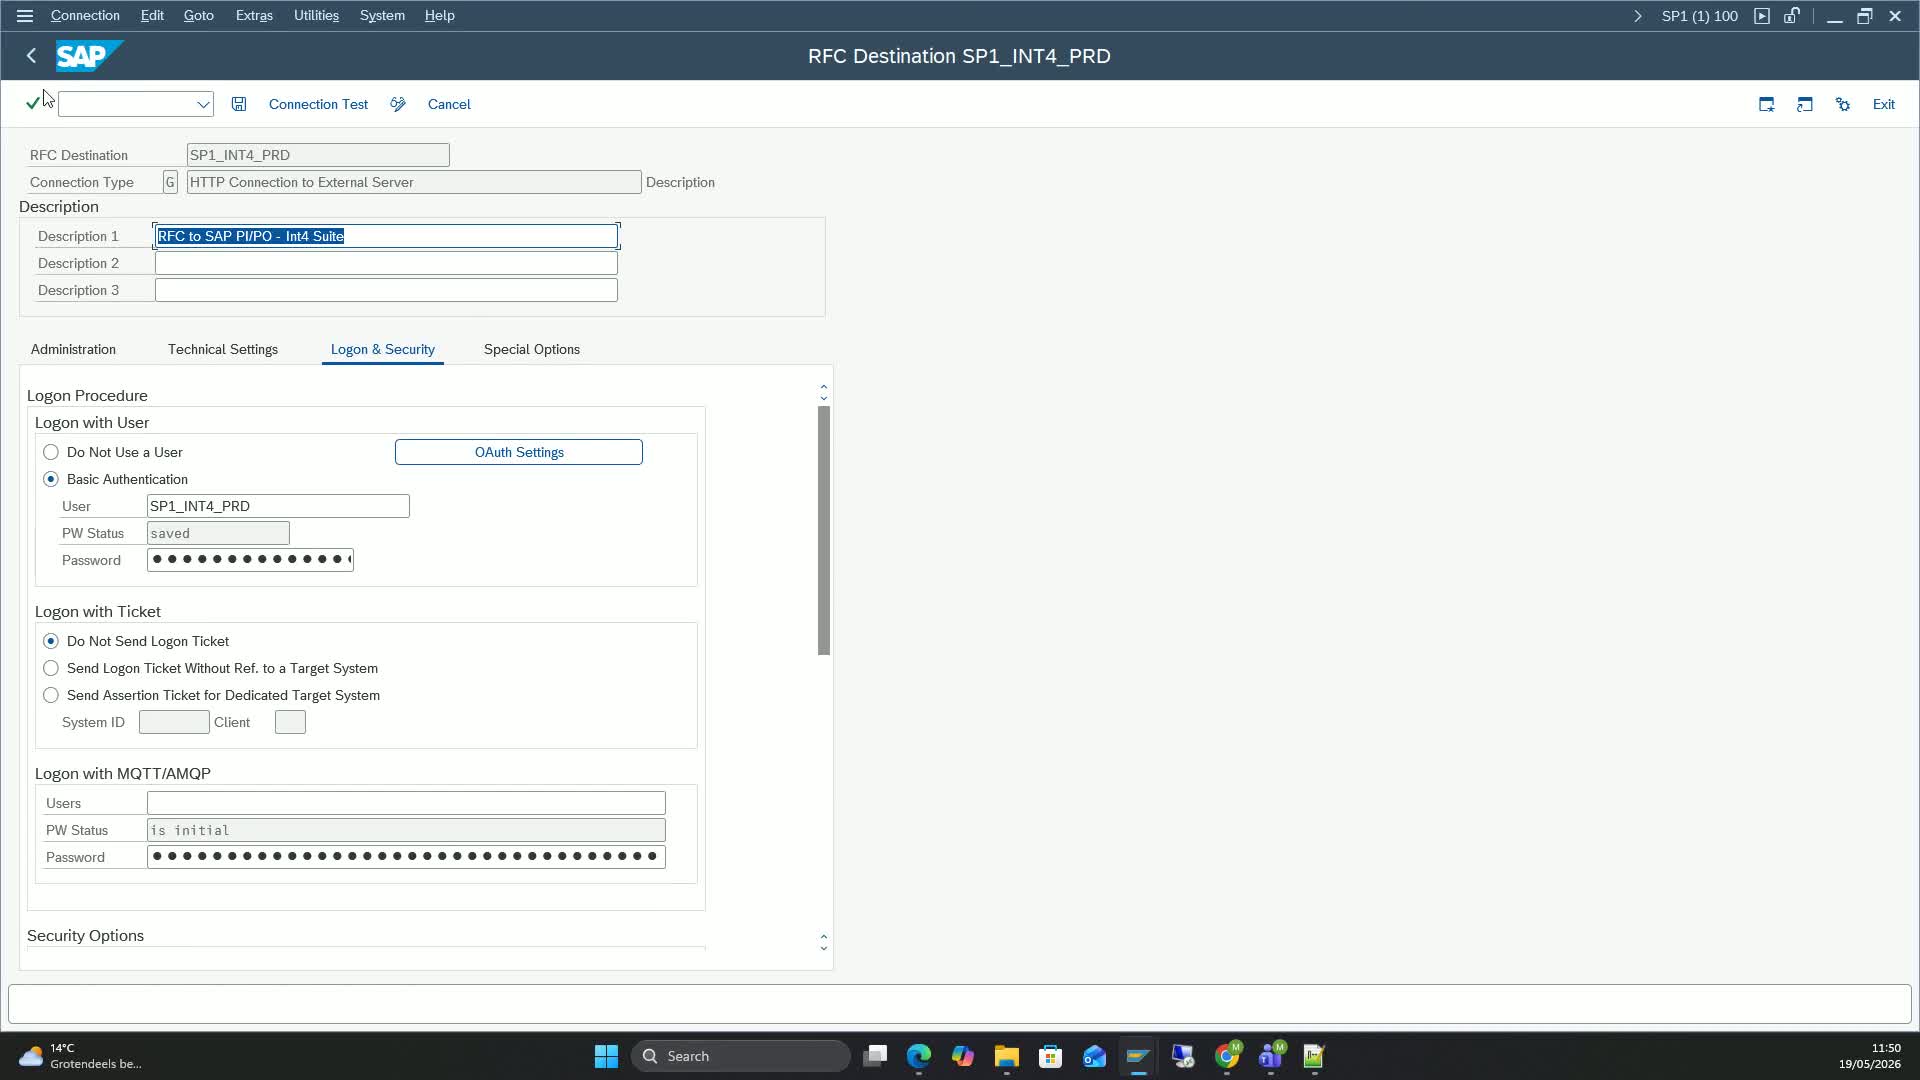Open Copilot from the taskbar
Screen dimensions: 1920x1080
(963, 1056)
